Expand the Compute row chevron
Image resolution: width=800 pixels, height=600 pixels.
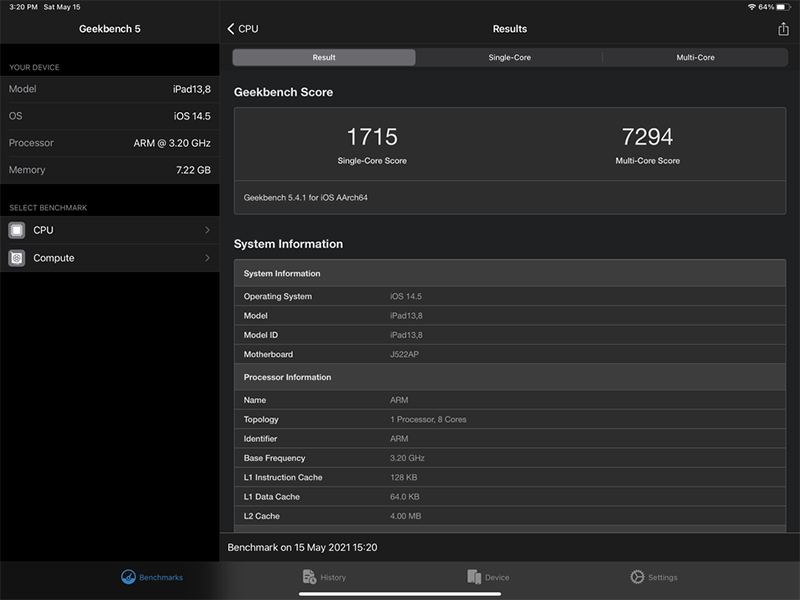coord(207,258)
